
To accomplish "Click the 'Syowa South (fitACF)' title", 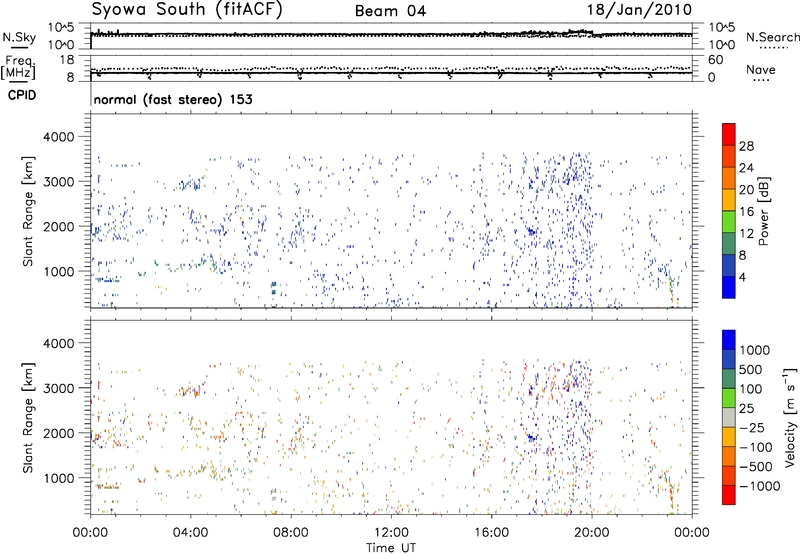I will (x=187, y=9).
